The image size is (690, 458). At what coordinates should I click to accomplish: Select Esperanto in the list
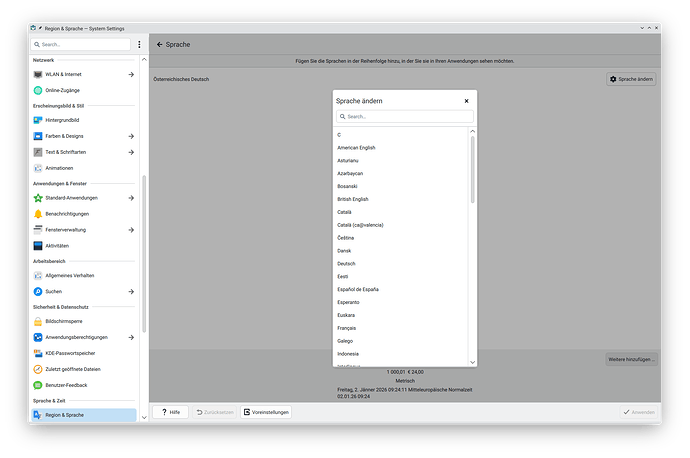[401, 302]
